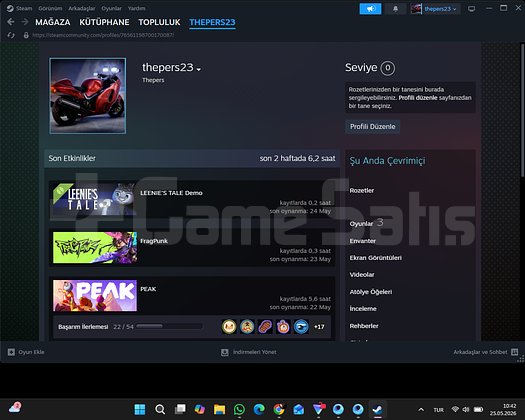Click the Başarım İlerlemesi progress bar
The image size is (525, 420).
pyautogui.click(x=169, y=326)
